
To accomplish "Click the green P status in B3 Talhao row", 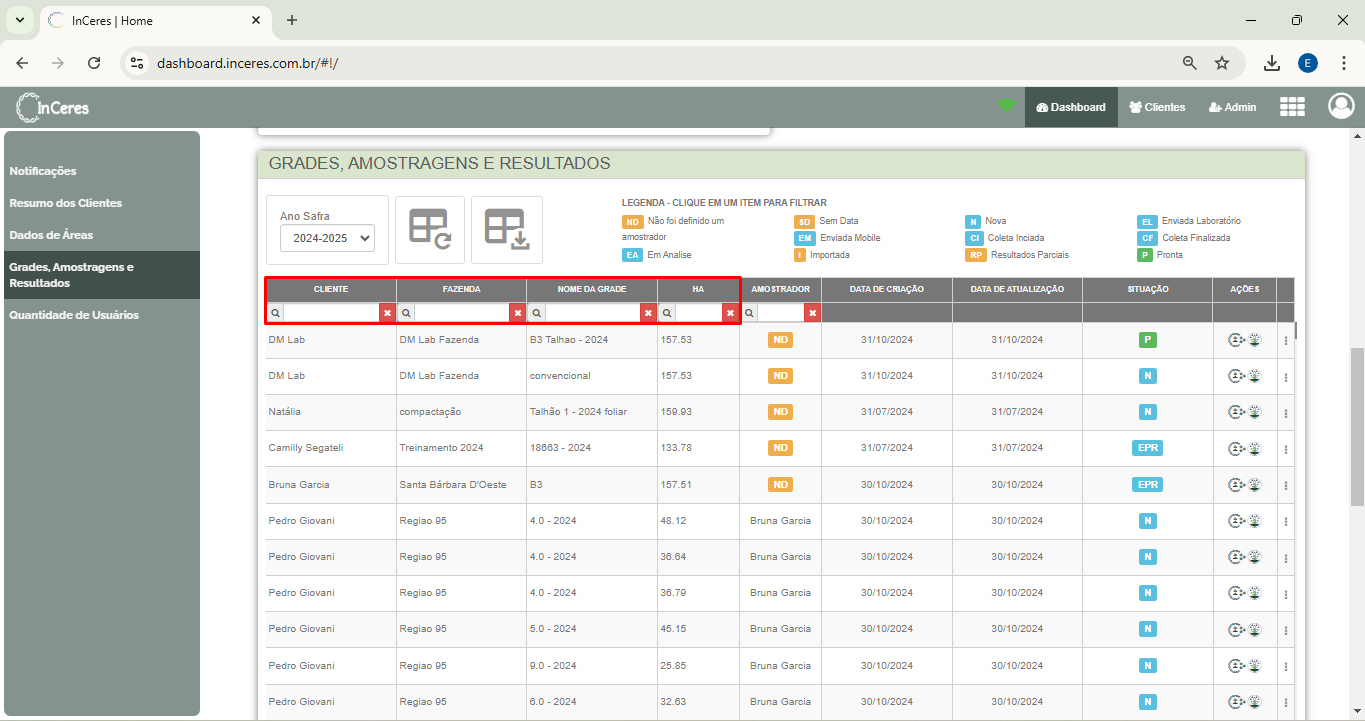I will pyautogui.click(x=1148, y=340).
